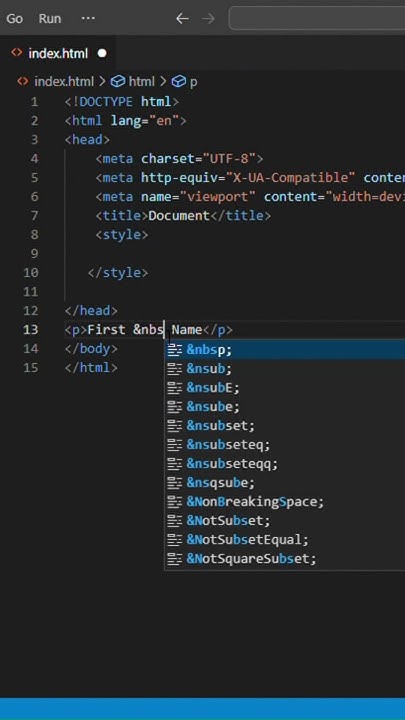Switch to the index.html editor tab
Image resolution: width=405 pixels, height=720 pixels.
(x=58, y=53)
